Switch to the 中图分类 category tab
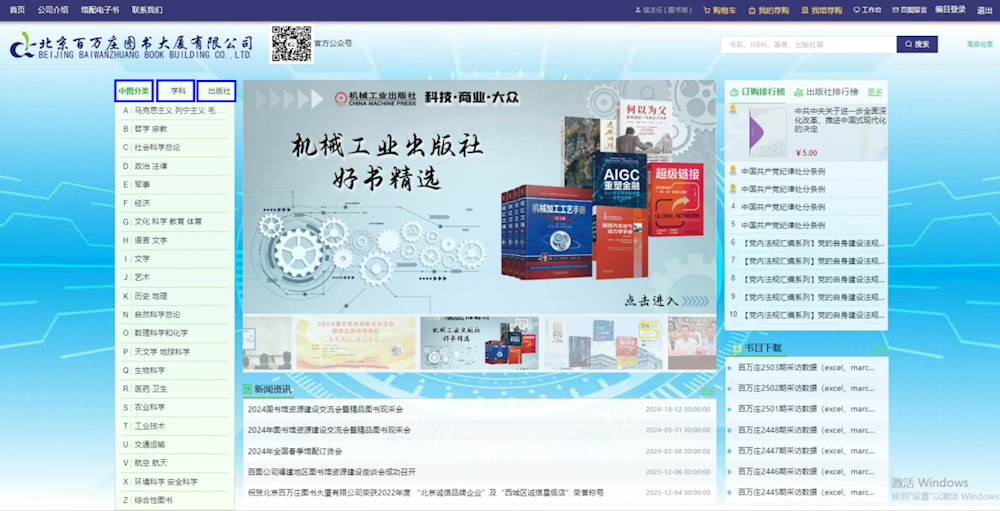1000x511 pixels. [134, 91]
